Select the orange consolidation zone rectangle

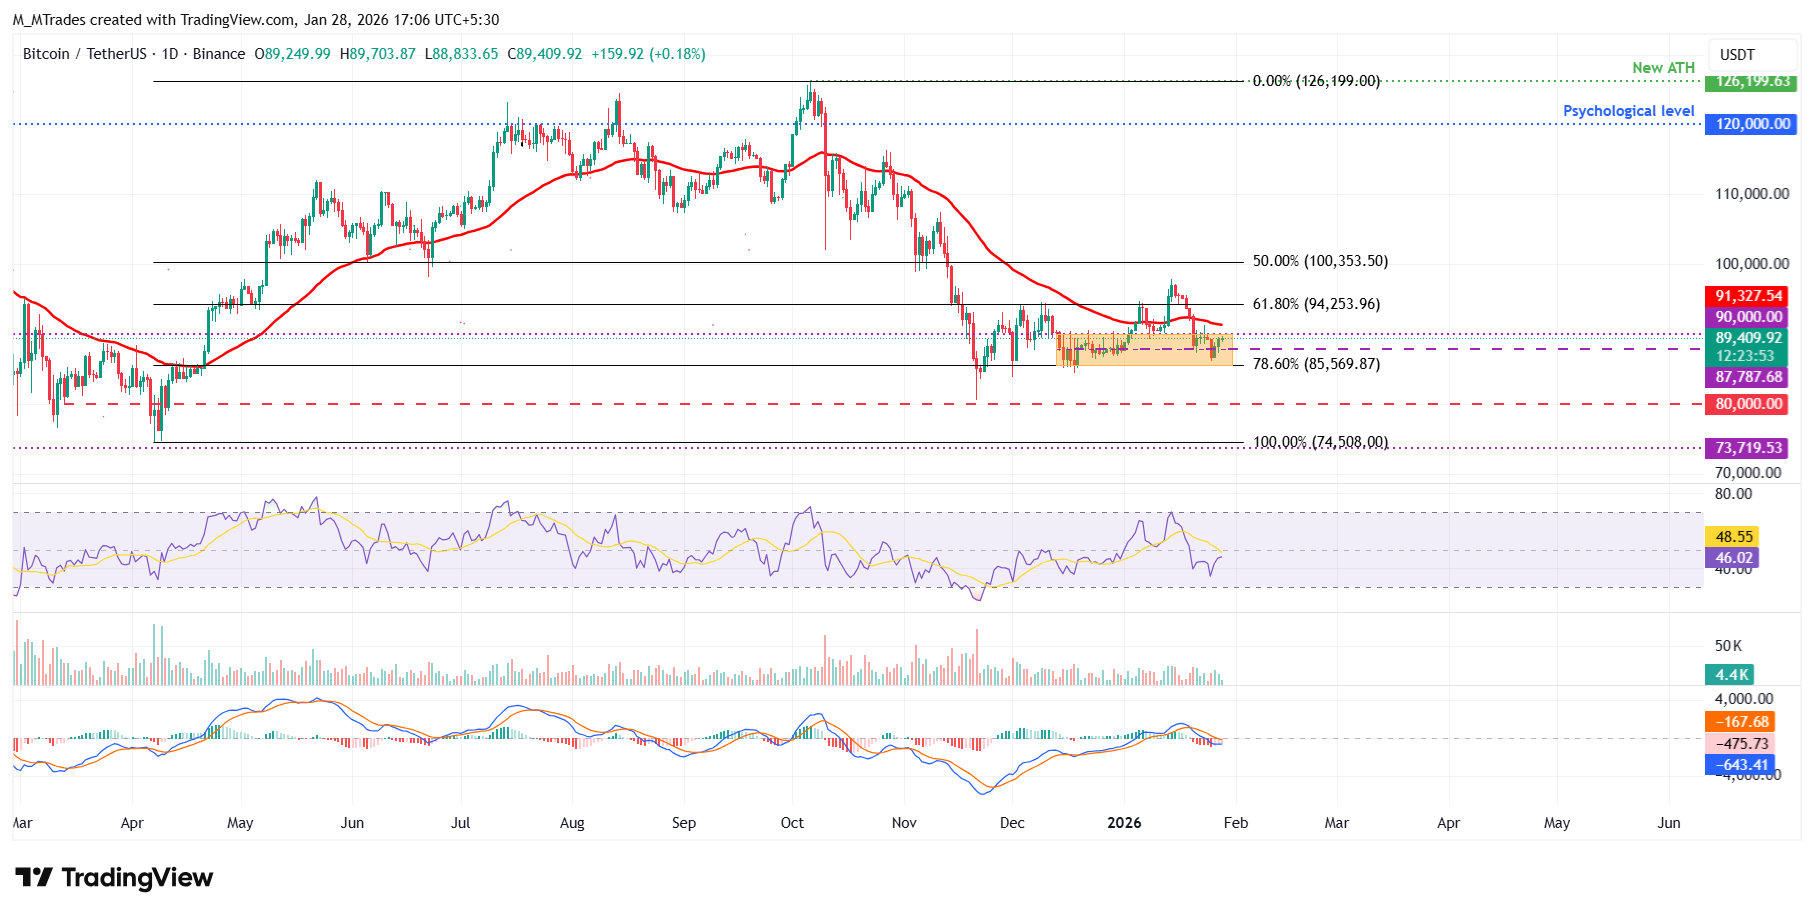tap(1144, 357)
